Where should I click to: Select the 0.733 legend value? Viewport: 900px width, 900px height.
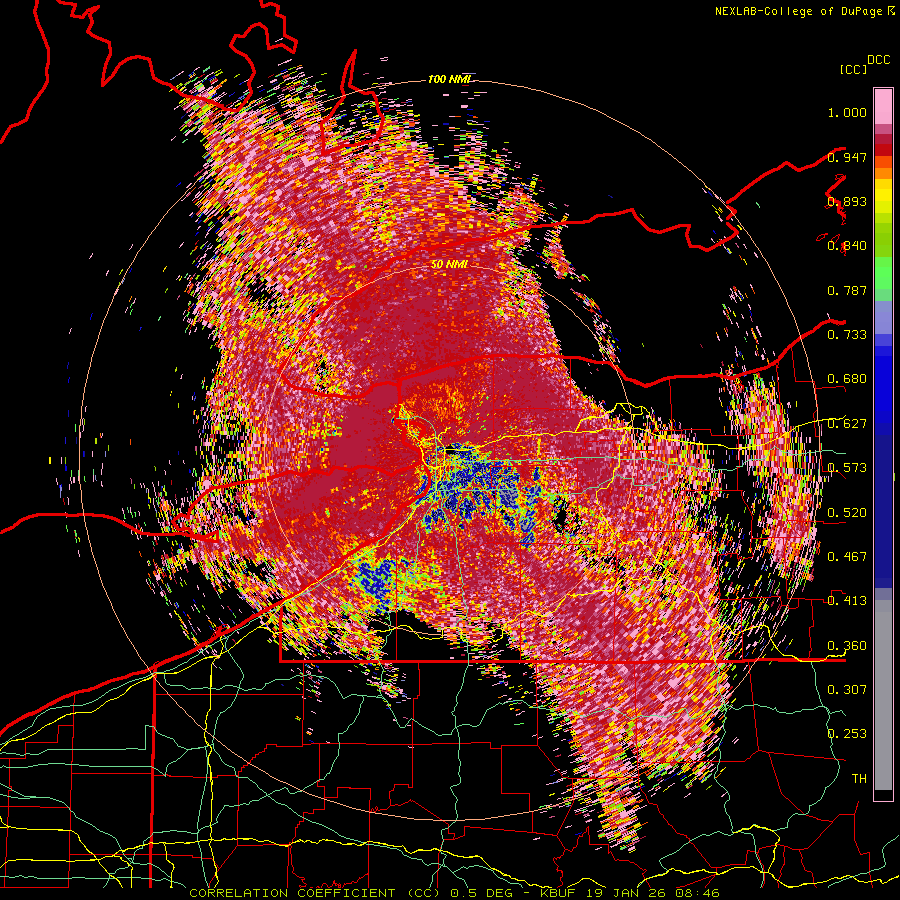tap(847, 335)
